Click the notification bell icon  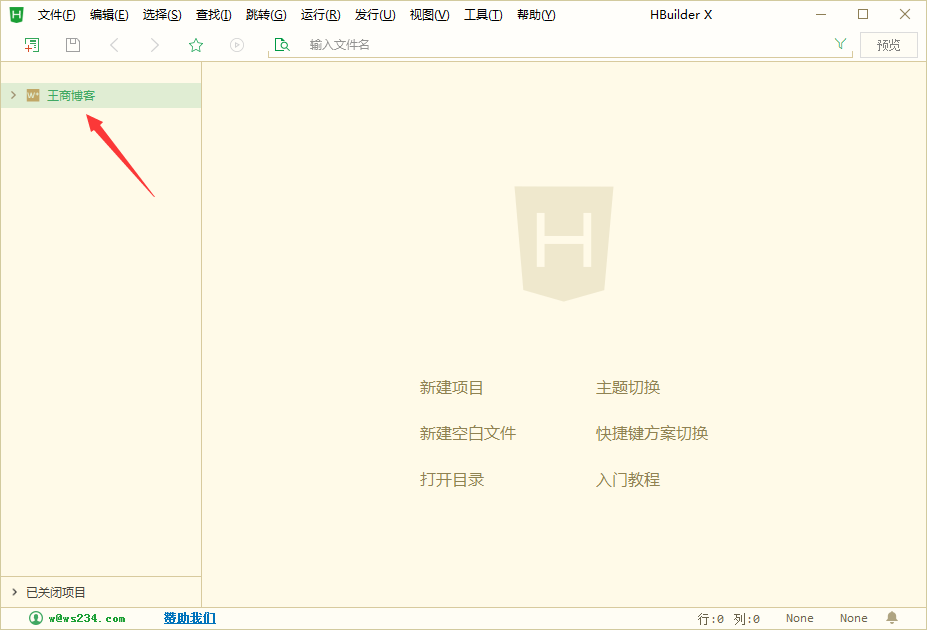click(x=892, y=618)
